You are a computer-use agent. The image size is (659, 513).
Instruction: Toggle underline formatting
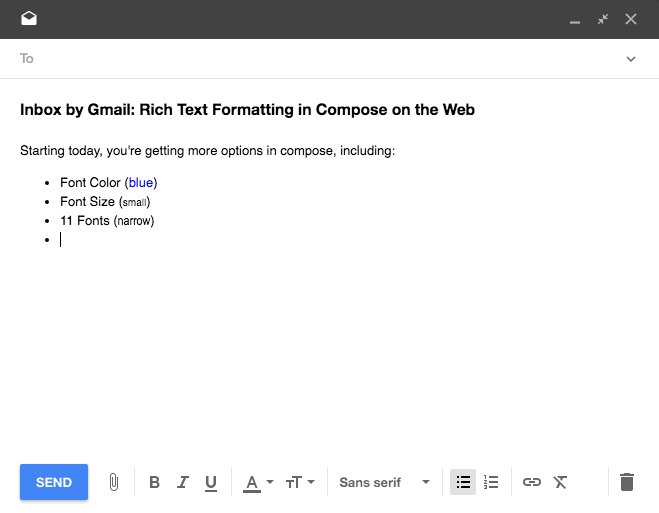click(211, 482)
